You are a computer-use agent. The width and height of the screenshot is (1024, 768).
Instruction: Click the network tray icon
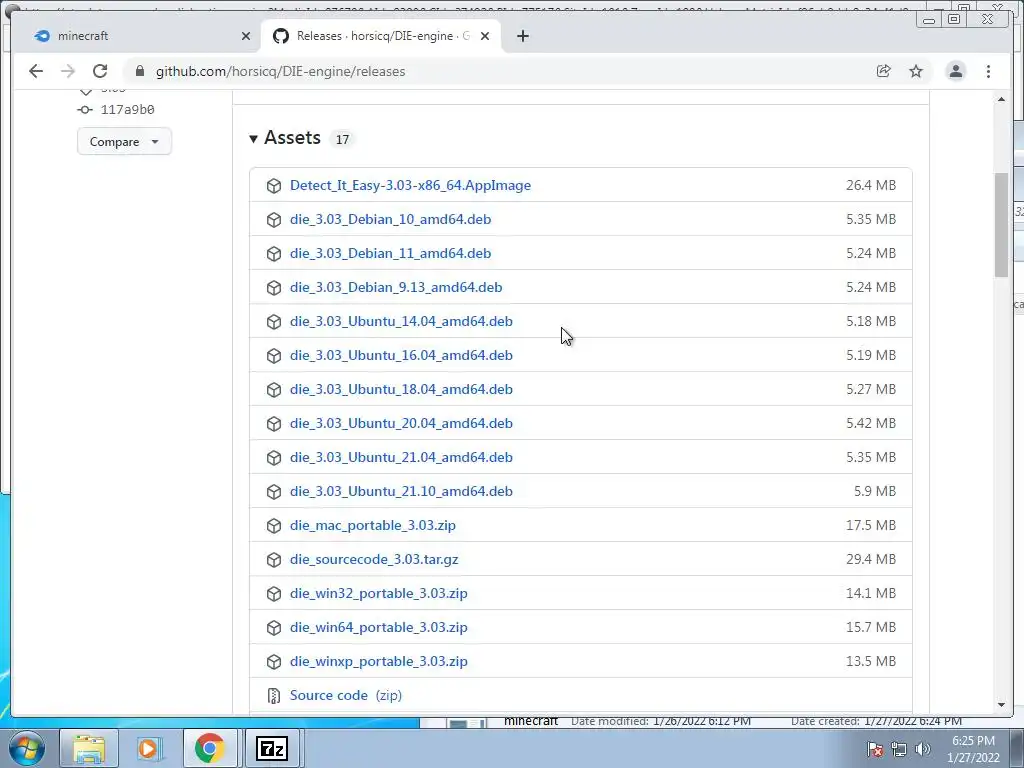899,749
